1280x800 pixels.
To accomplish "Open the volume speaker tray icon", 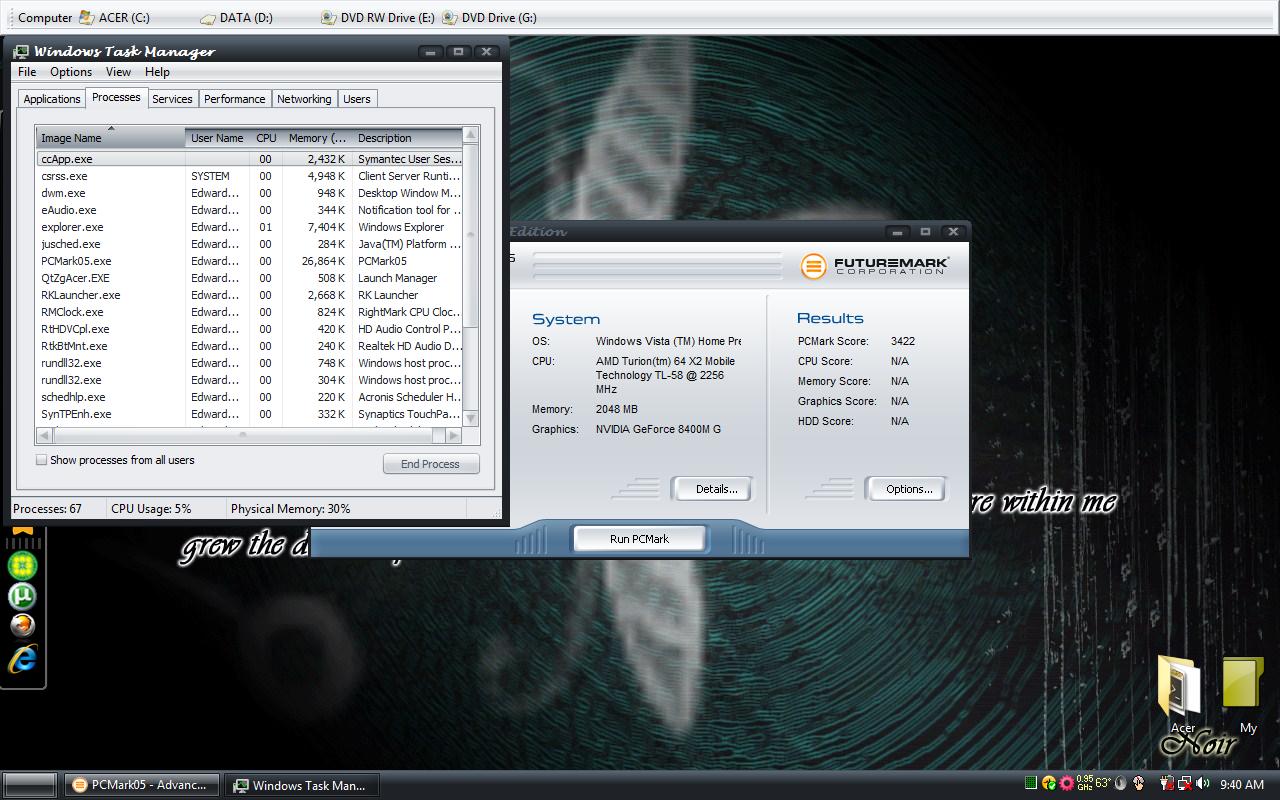I will [x=1202, y=784].
